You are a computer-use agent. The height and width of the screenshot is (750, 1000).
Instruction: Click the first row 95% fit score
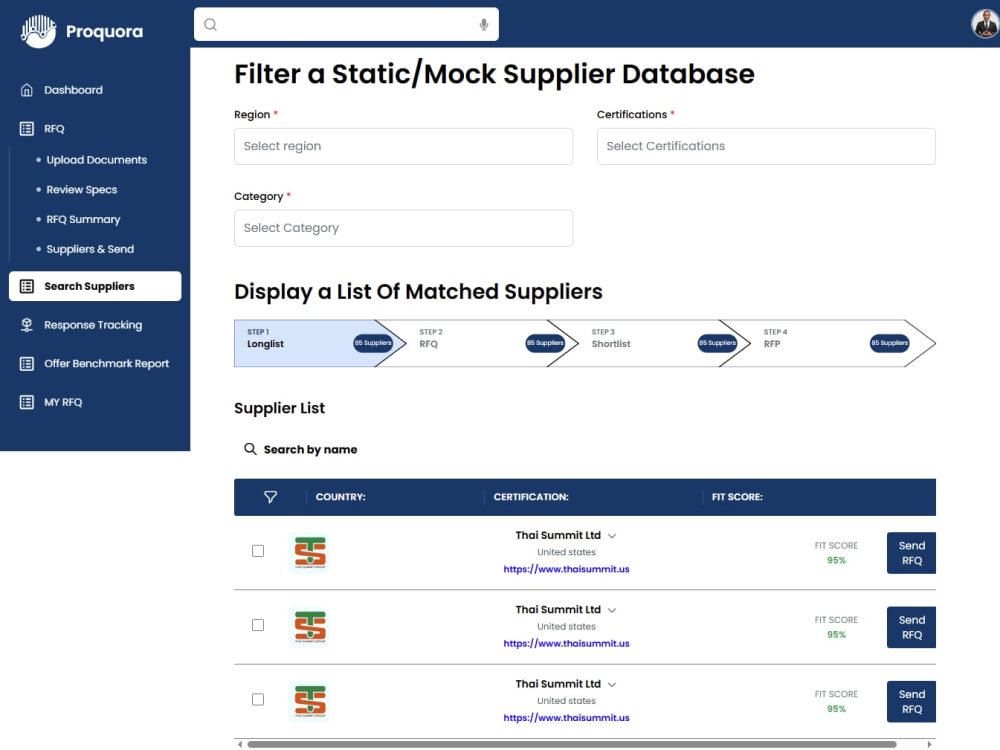(836, 561)
